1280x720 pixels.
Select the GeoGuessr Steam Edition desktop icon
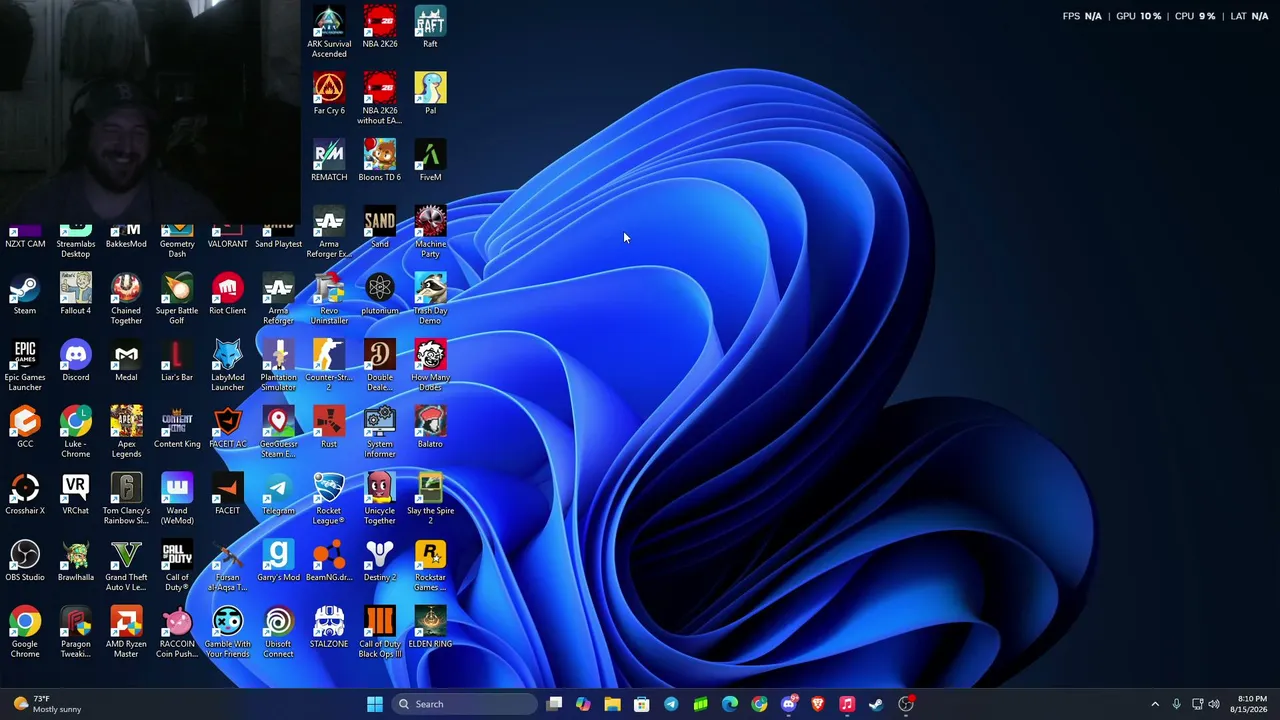[278, 432]
